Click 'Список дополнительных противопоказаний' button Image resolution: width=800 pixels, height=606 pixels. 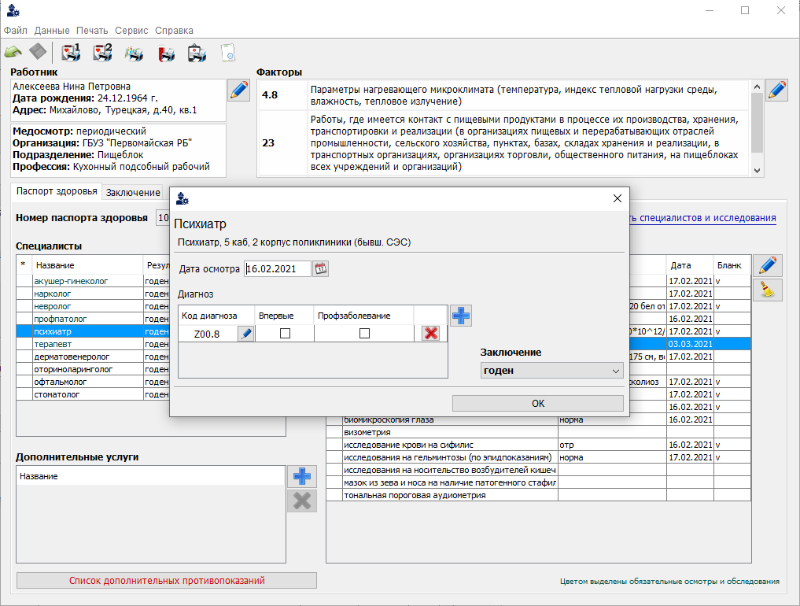click(166, 580)
